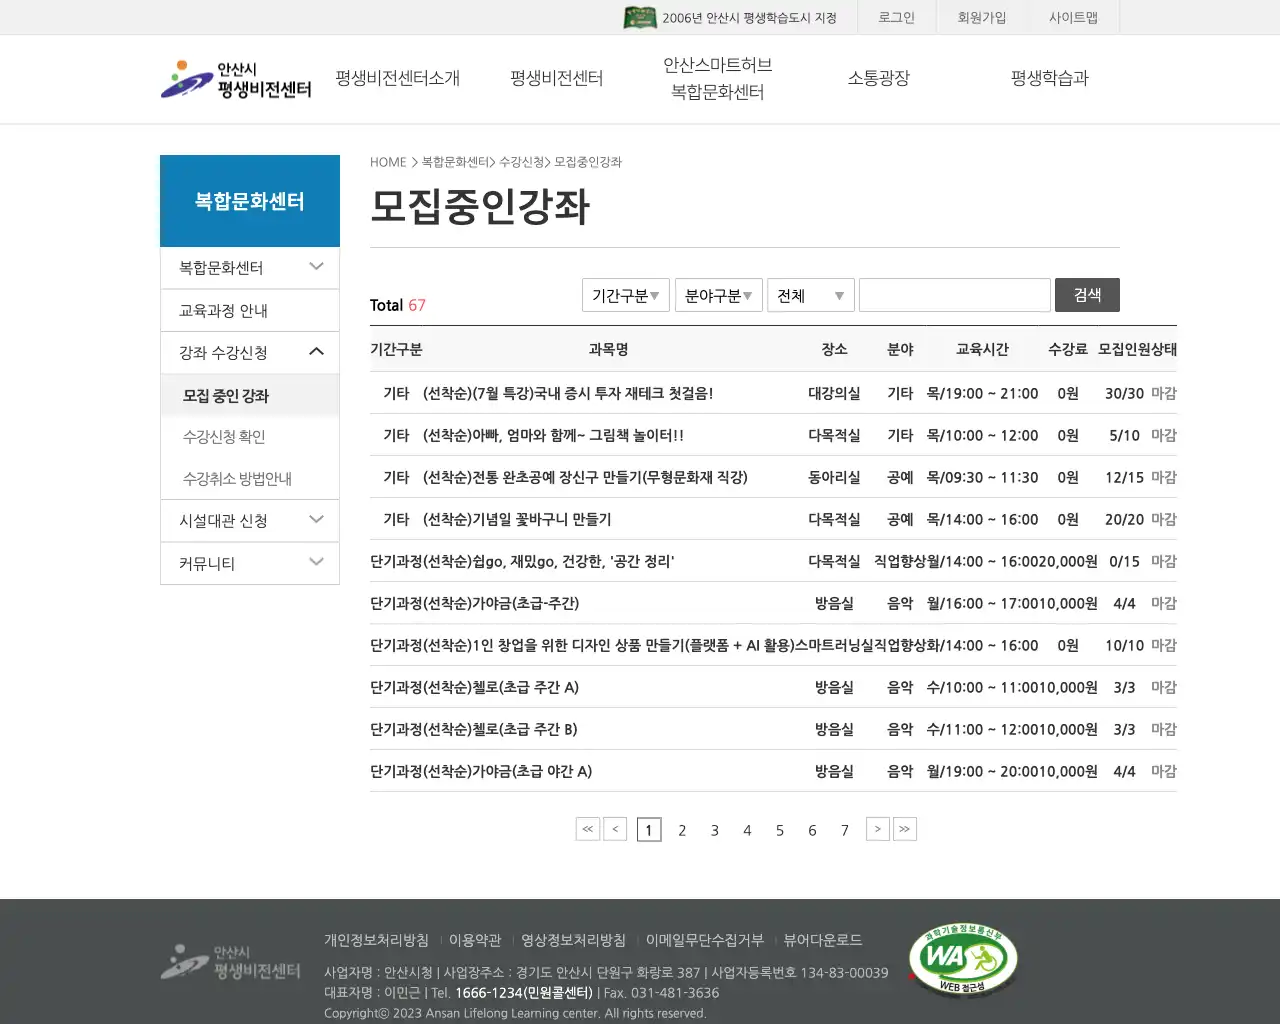Open the 평생학습과 menu
This screenshot has height=1024, width=1280.
click(x=1048, y=78)
